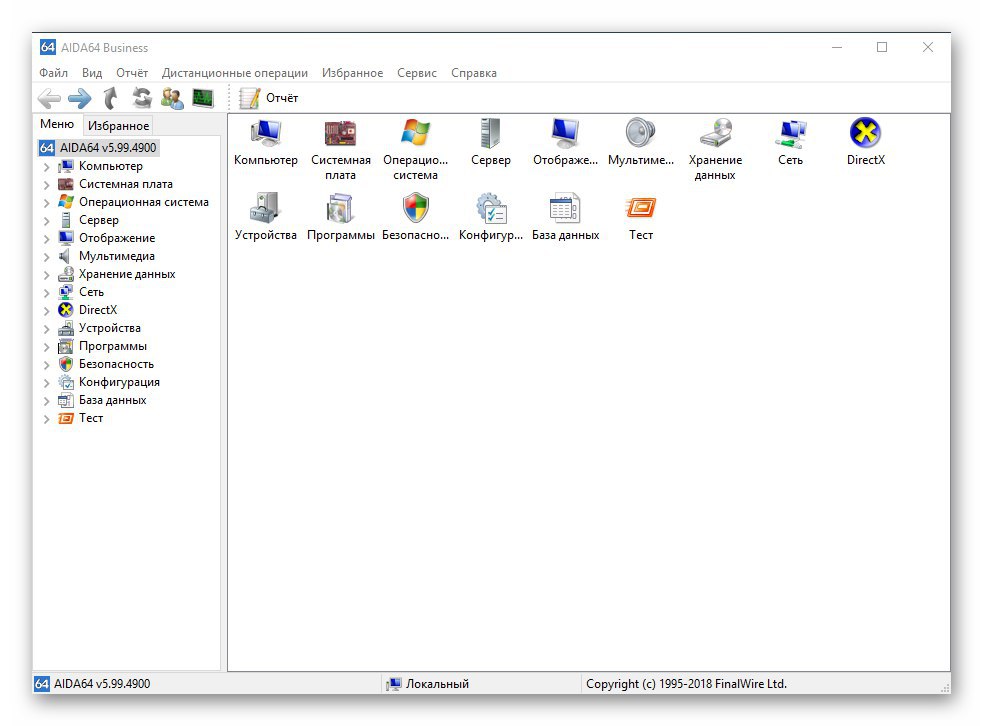
Task: Select Безопасность in the tree
Action: click(116, 364)
